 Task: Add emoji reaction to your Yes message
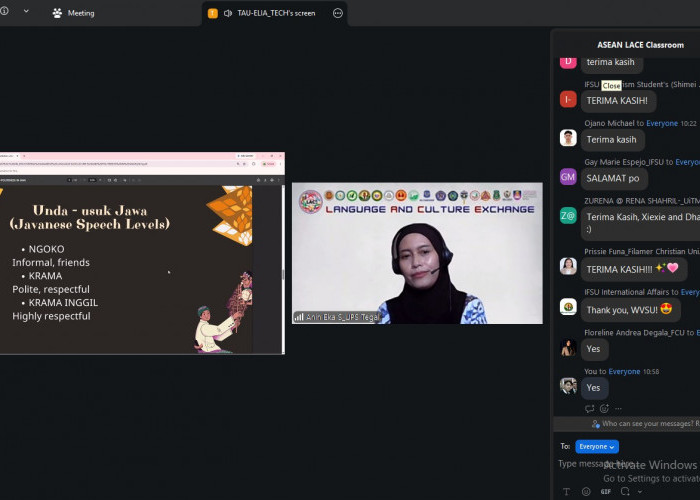(604, 408)
